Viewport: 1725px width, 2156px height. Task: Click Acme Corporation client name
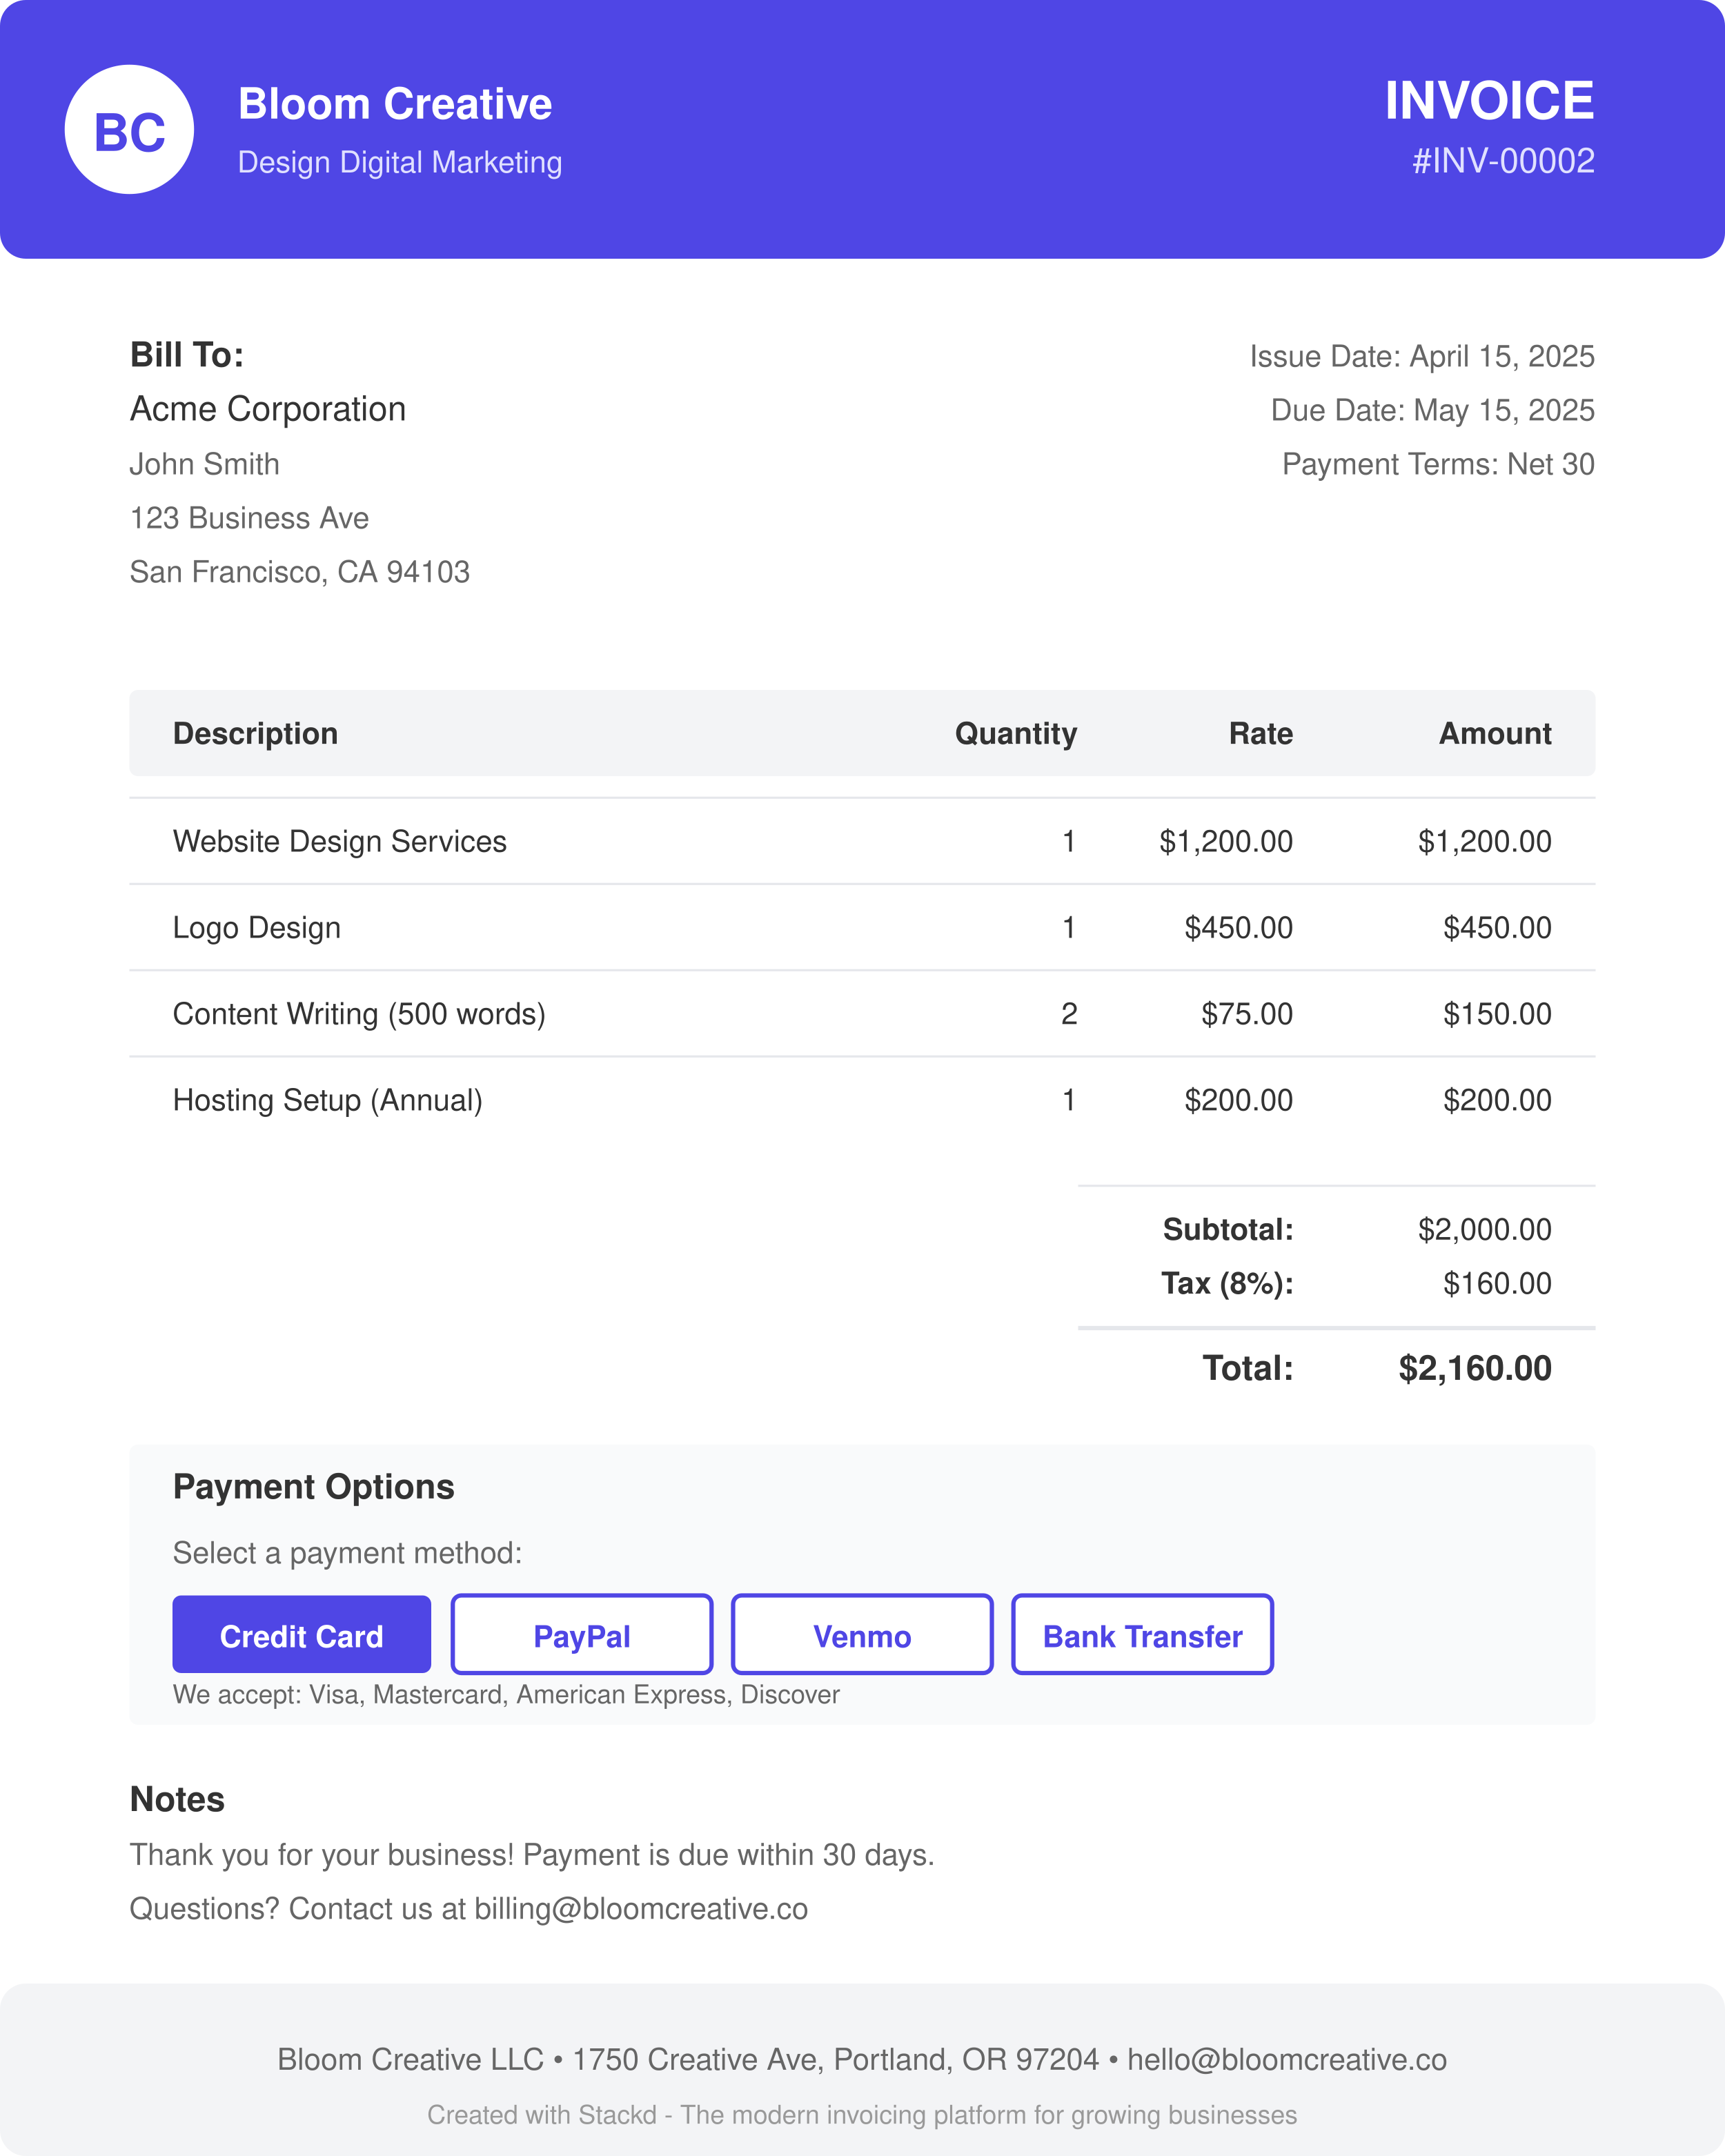(268, 409)
